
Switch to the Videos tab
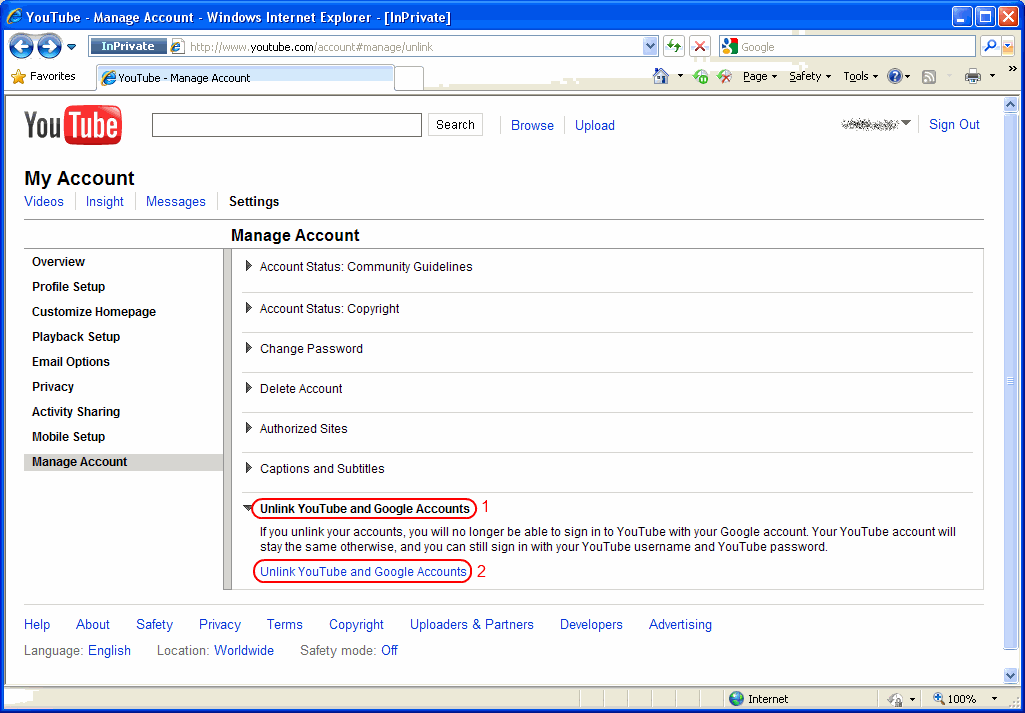[x=44, y=201]
